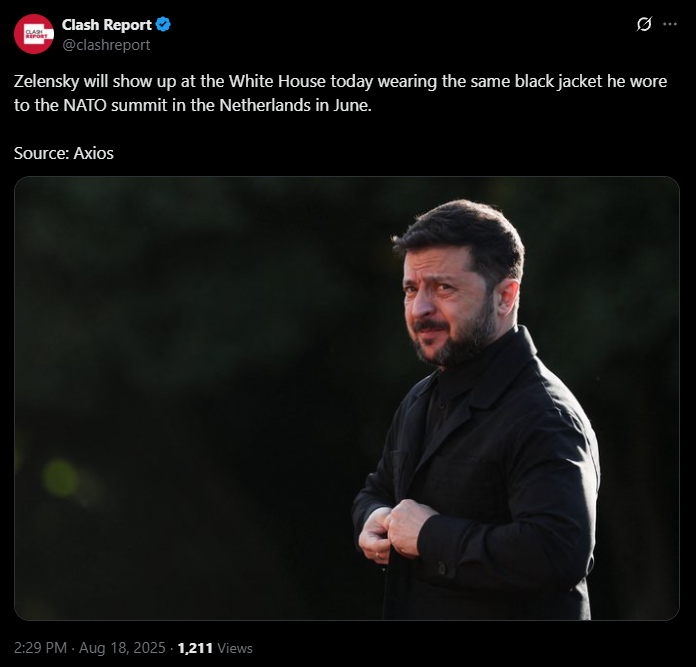
Task: Open the @clashreport handle link
Action: point(106,45)
